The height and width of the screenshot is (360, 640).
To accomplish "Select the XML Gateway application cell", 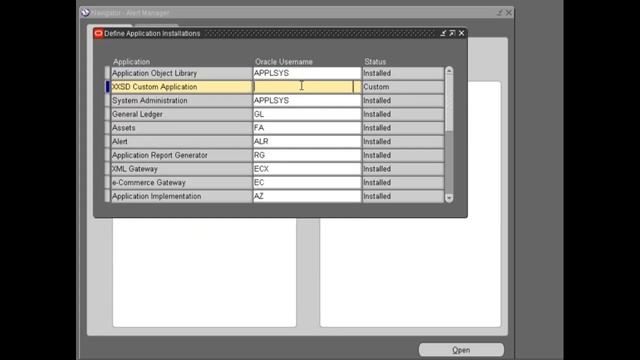I will 182,169.
